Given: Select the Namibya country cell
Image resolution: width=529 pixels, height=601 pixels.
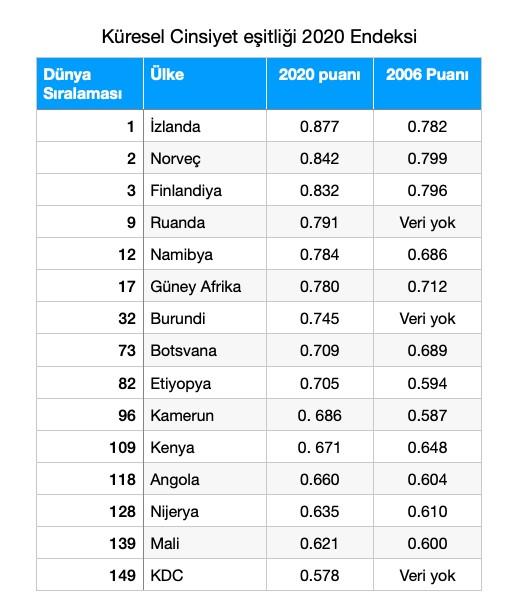Looking at the screenshot, I should [205, 255].
